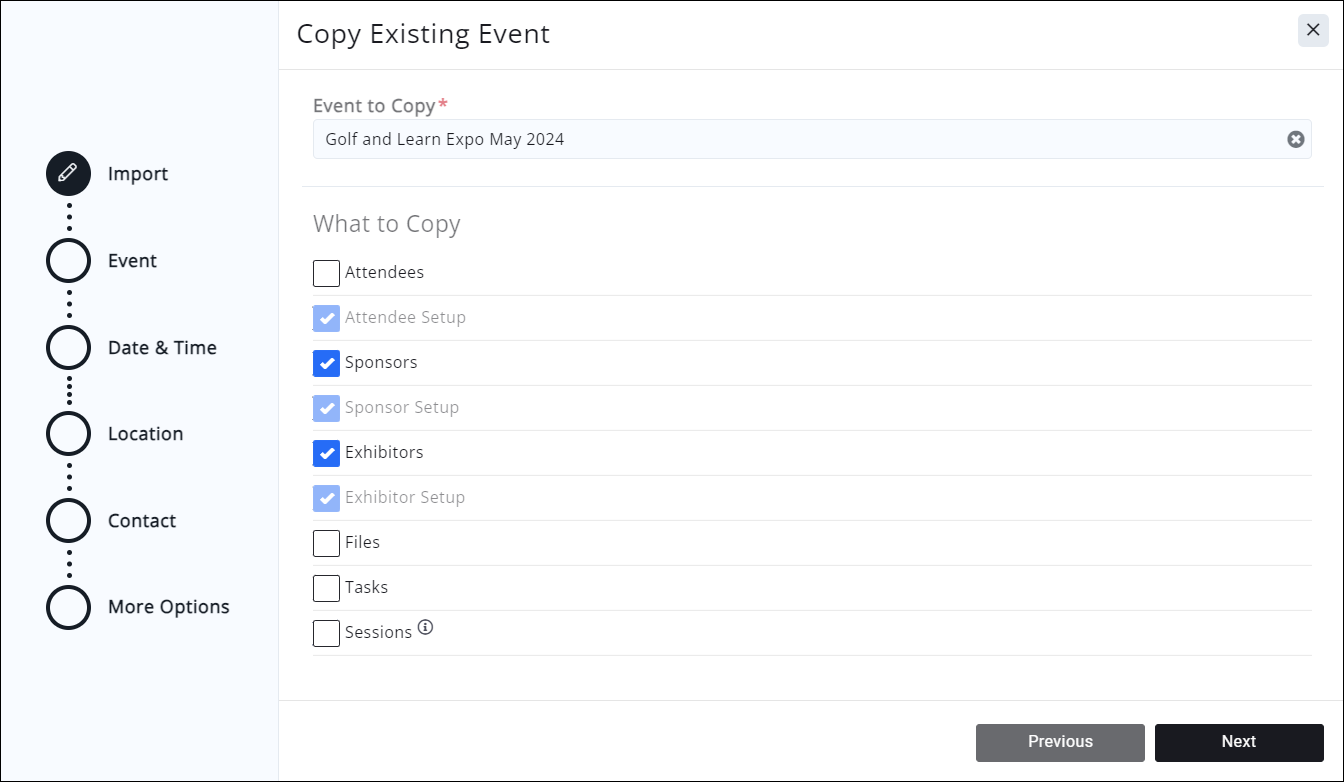This screenshot has width=1344, height=782.
Task: Check the Tasks checkbox
Action: [325, 587]
